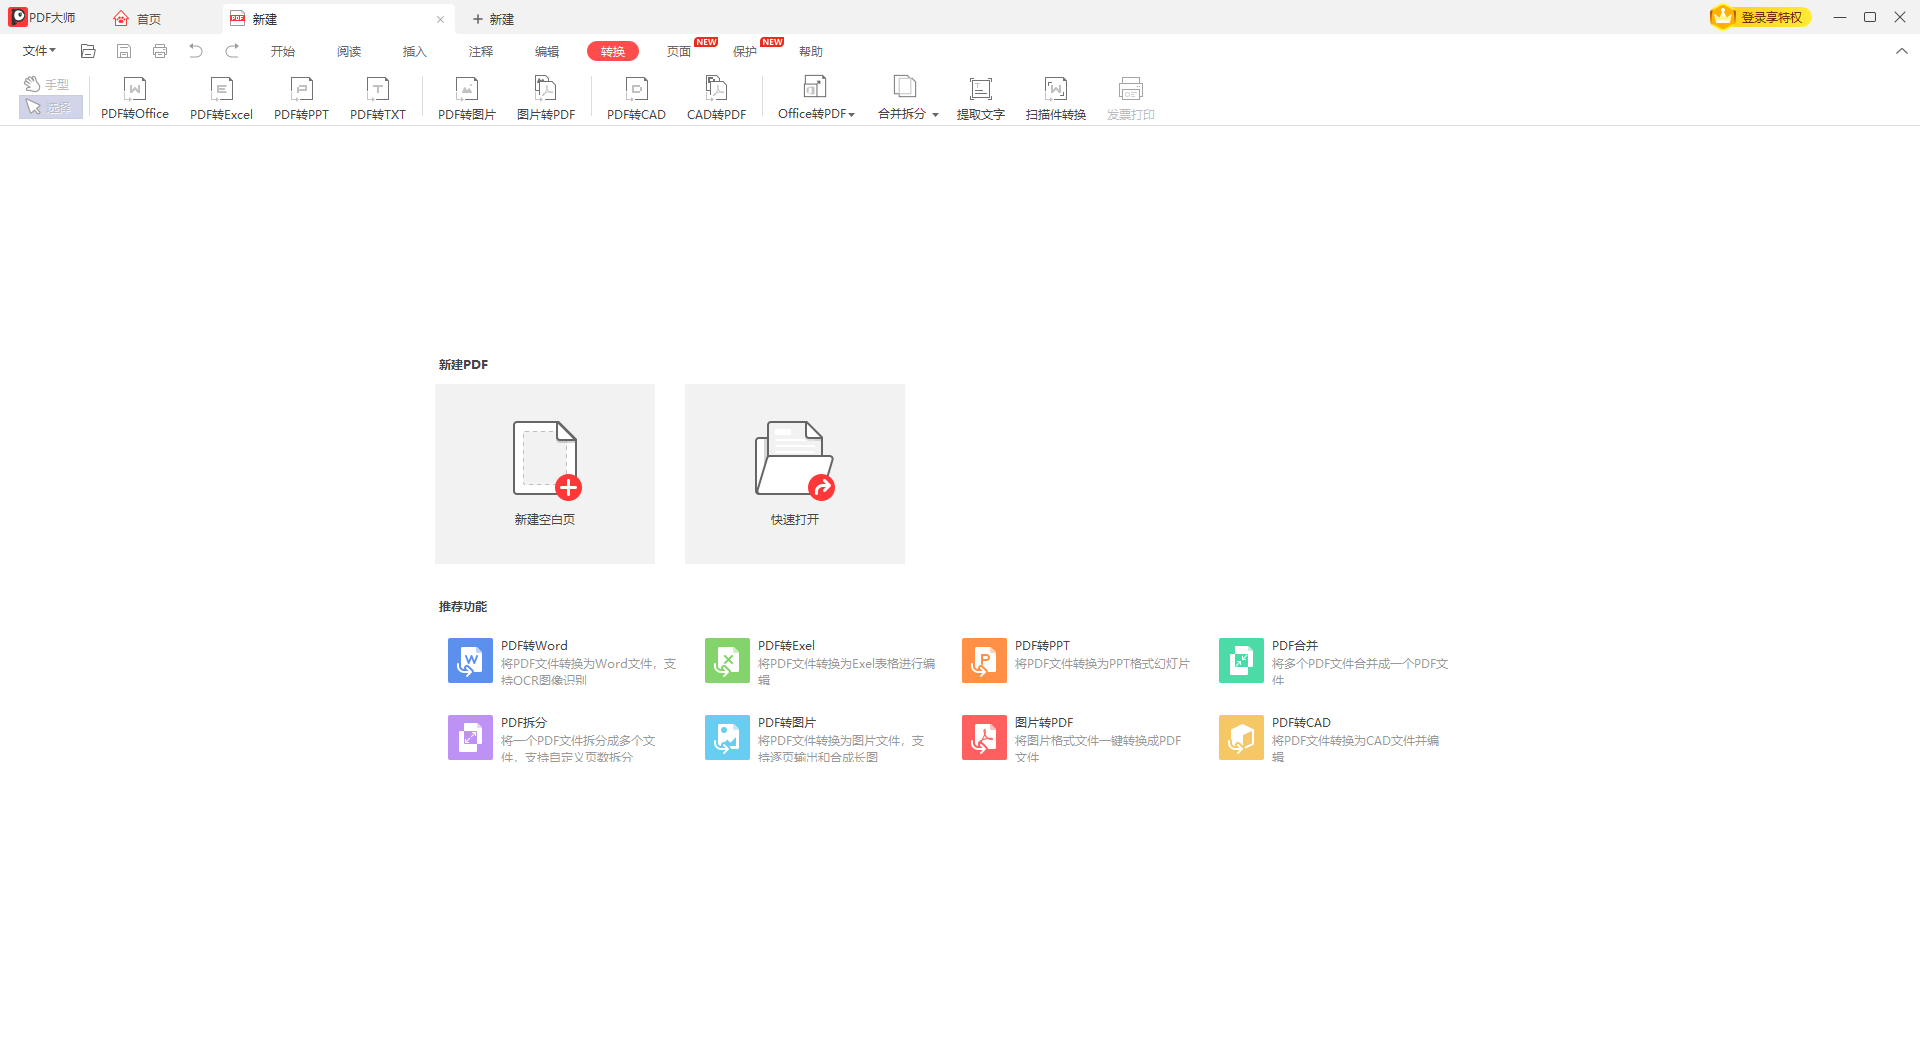Launch the PDF转图片 tool

[x=466, y=98]
